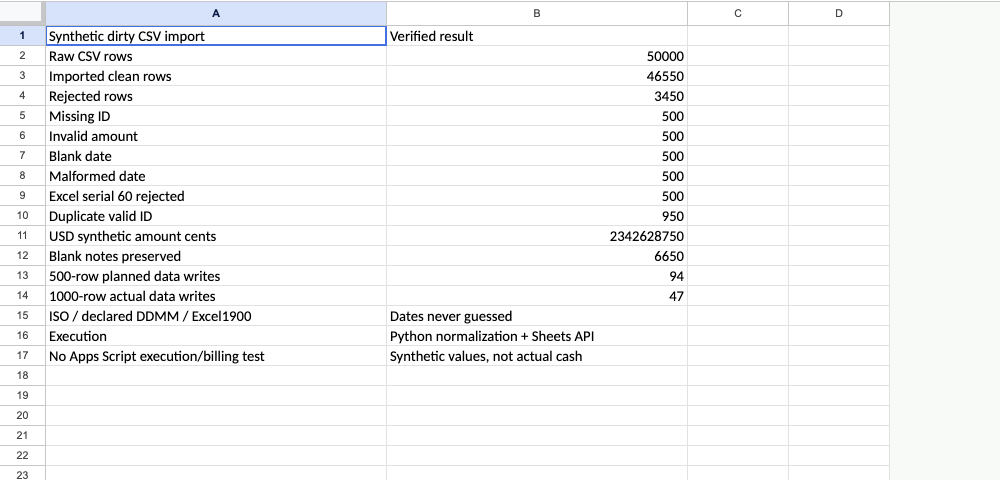Screen dimensions: 1000x480
Task: Select the 'Duplicate valid ID' cell
Action: pyautogui.click(x=216, y=215)
